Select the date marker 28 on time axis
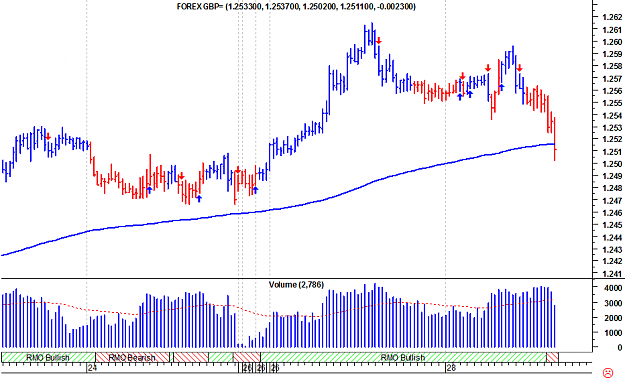 coord(451,368)
